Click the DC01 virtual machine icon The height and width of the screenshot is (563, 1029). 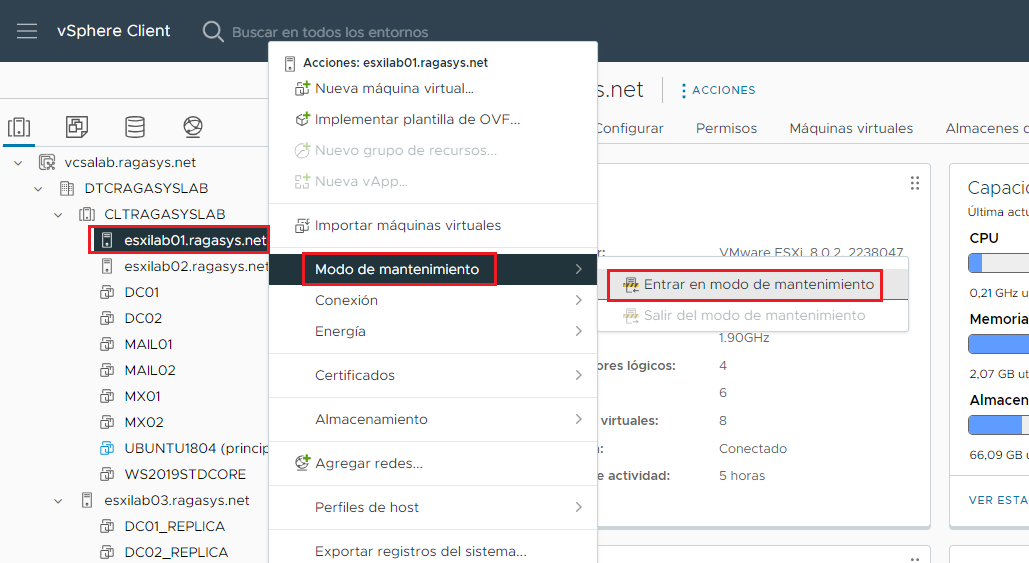coord(106,293)
